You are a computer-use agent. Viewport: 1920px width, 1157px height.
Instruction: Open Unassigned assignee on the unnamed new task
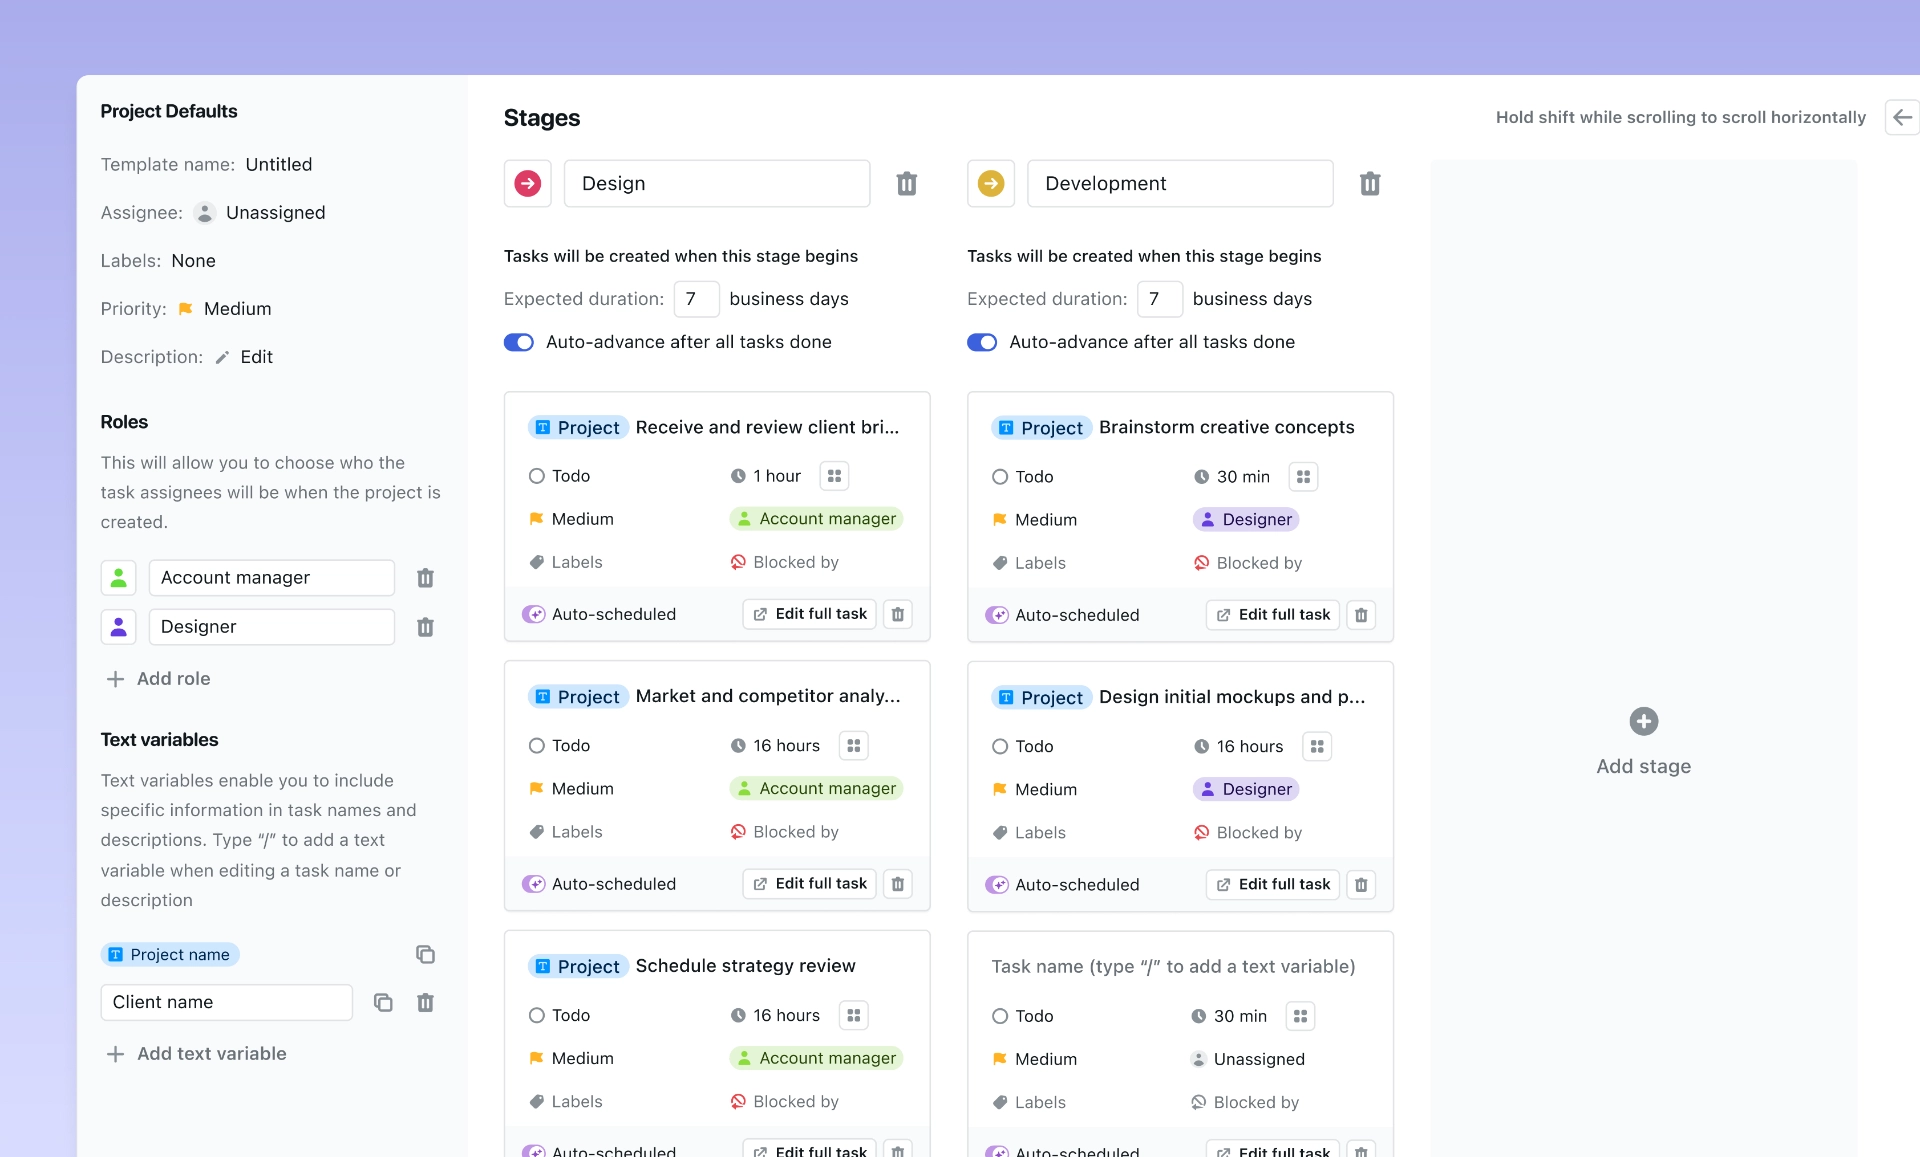click(x=1247, y=1059)
